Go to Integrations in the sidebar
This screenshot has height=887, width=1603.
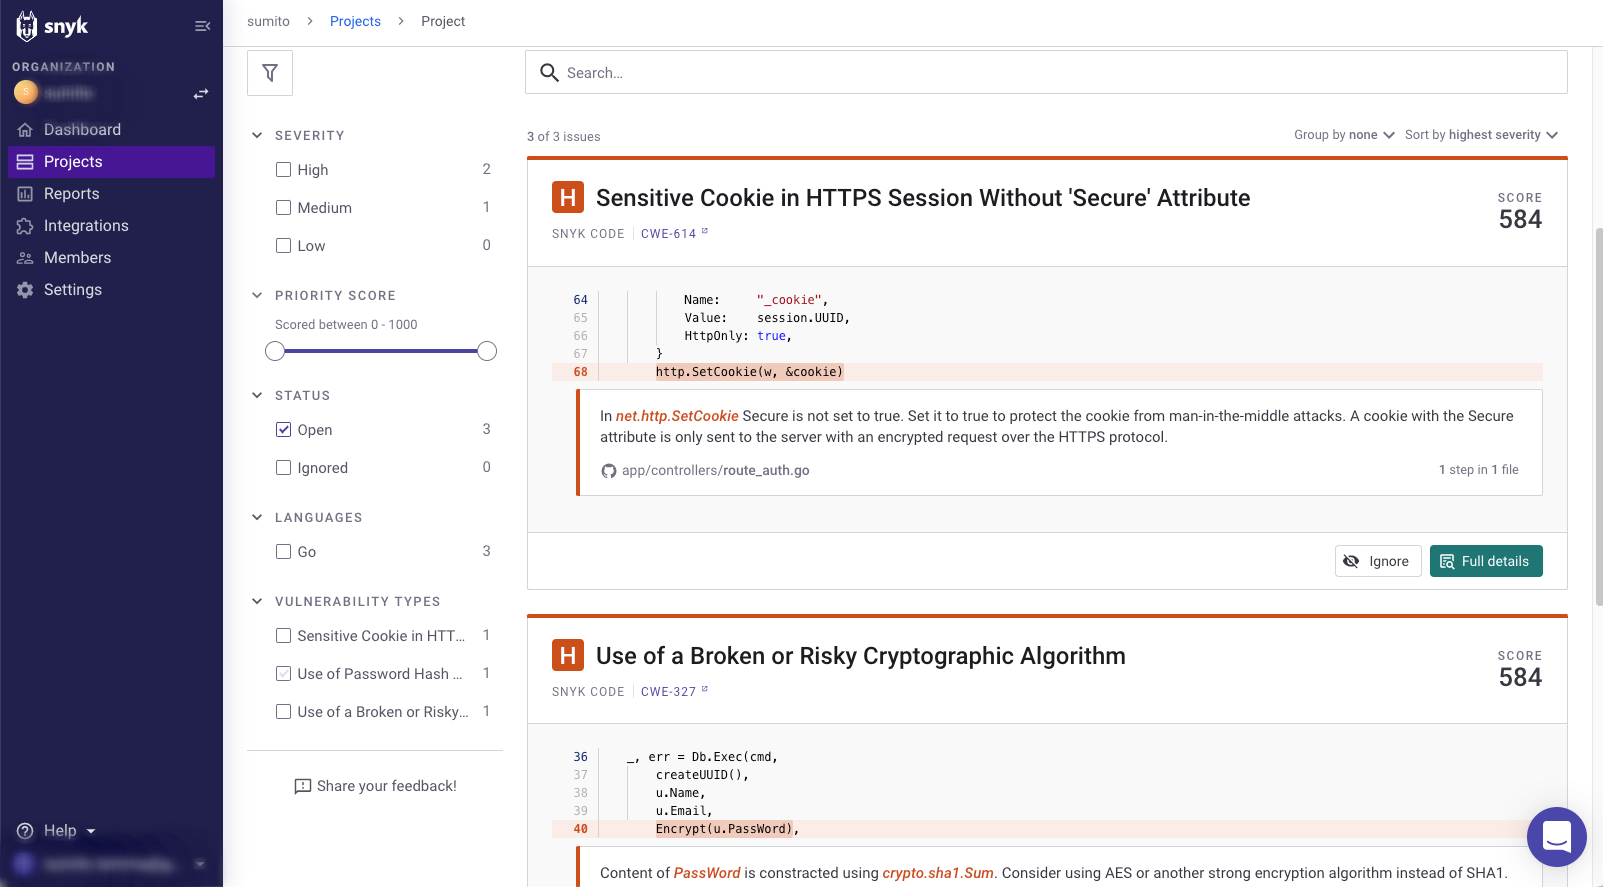(86, 226)
